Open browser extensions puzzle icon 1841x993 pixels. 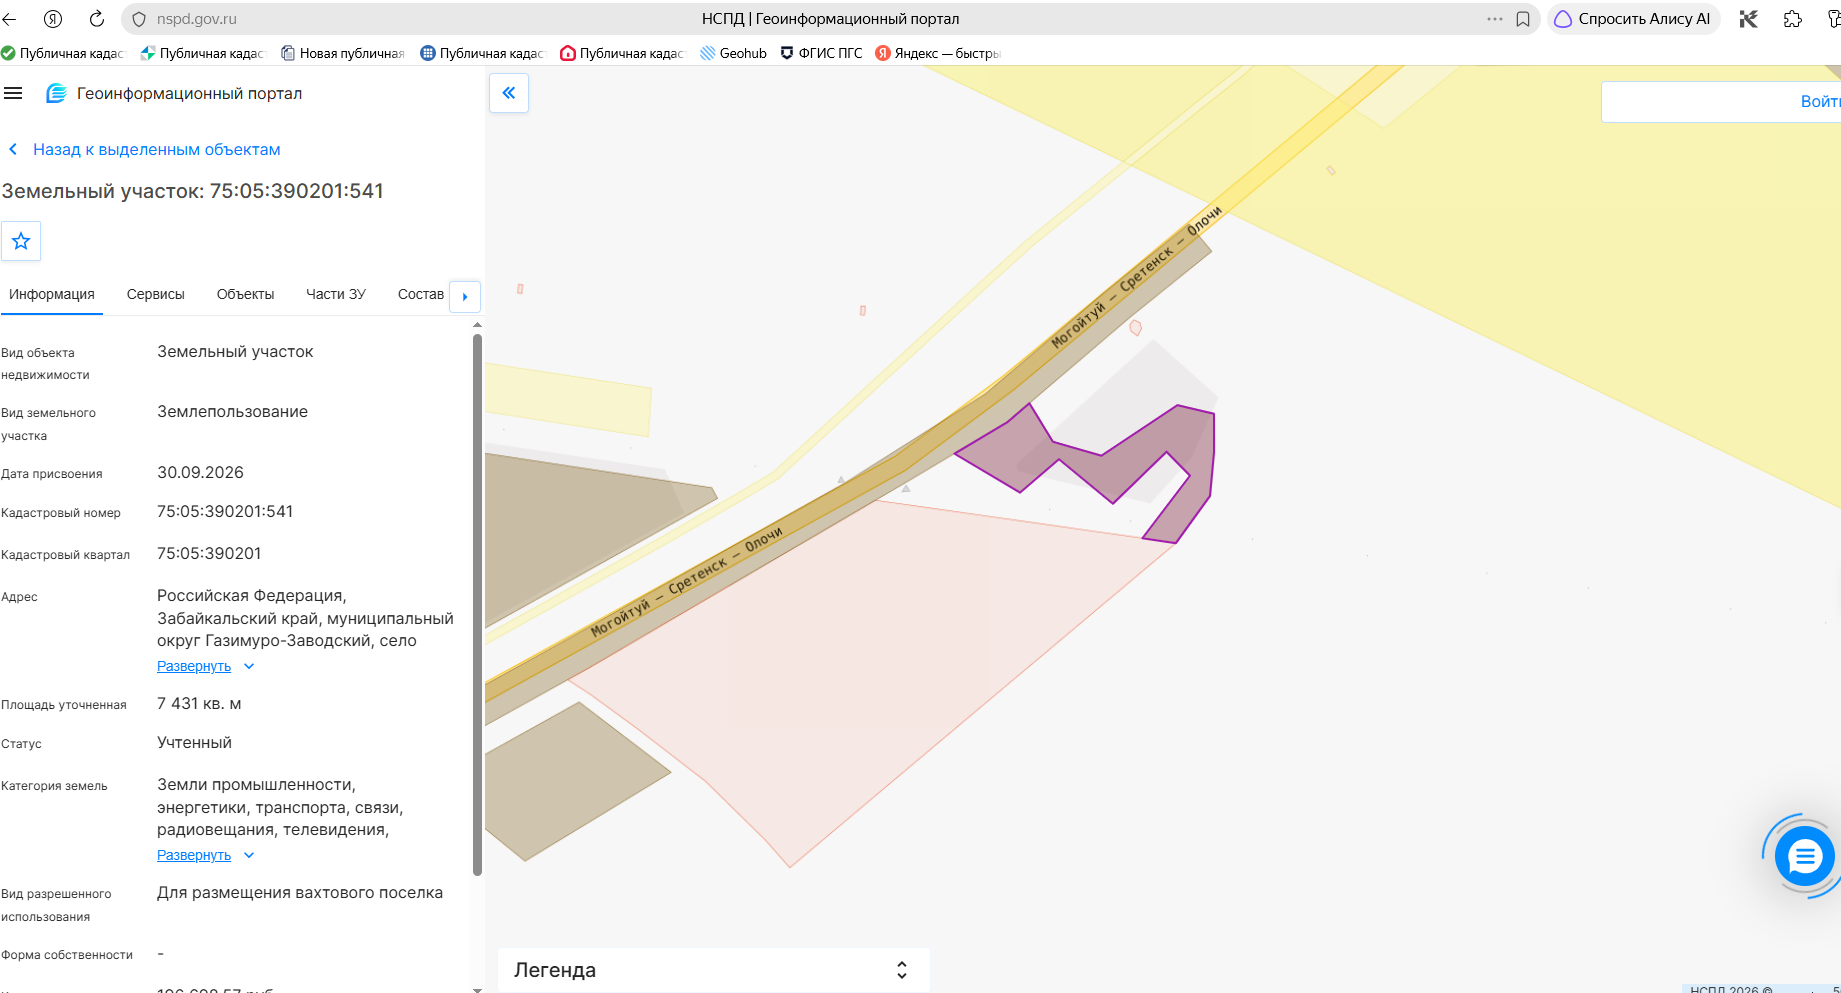click(1793, 19)
